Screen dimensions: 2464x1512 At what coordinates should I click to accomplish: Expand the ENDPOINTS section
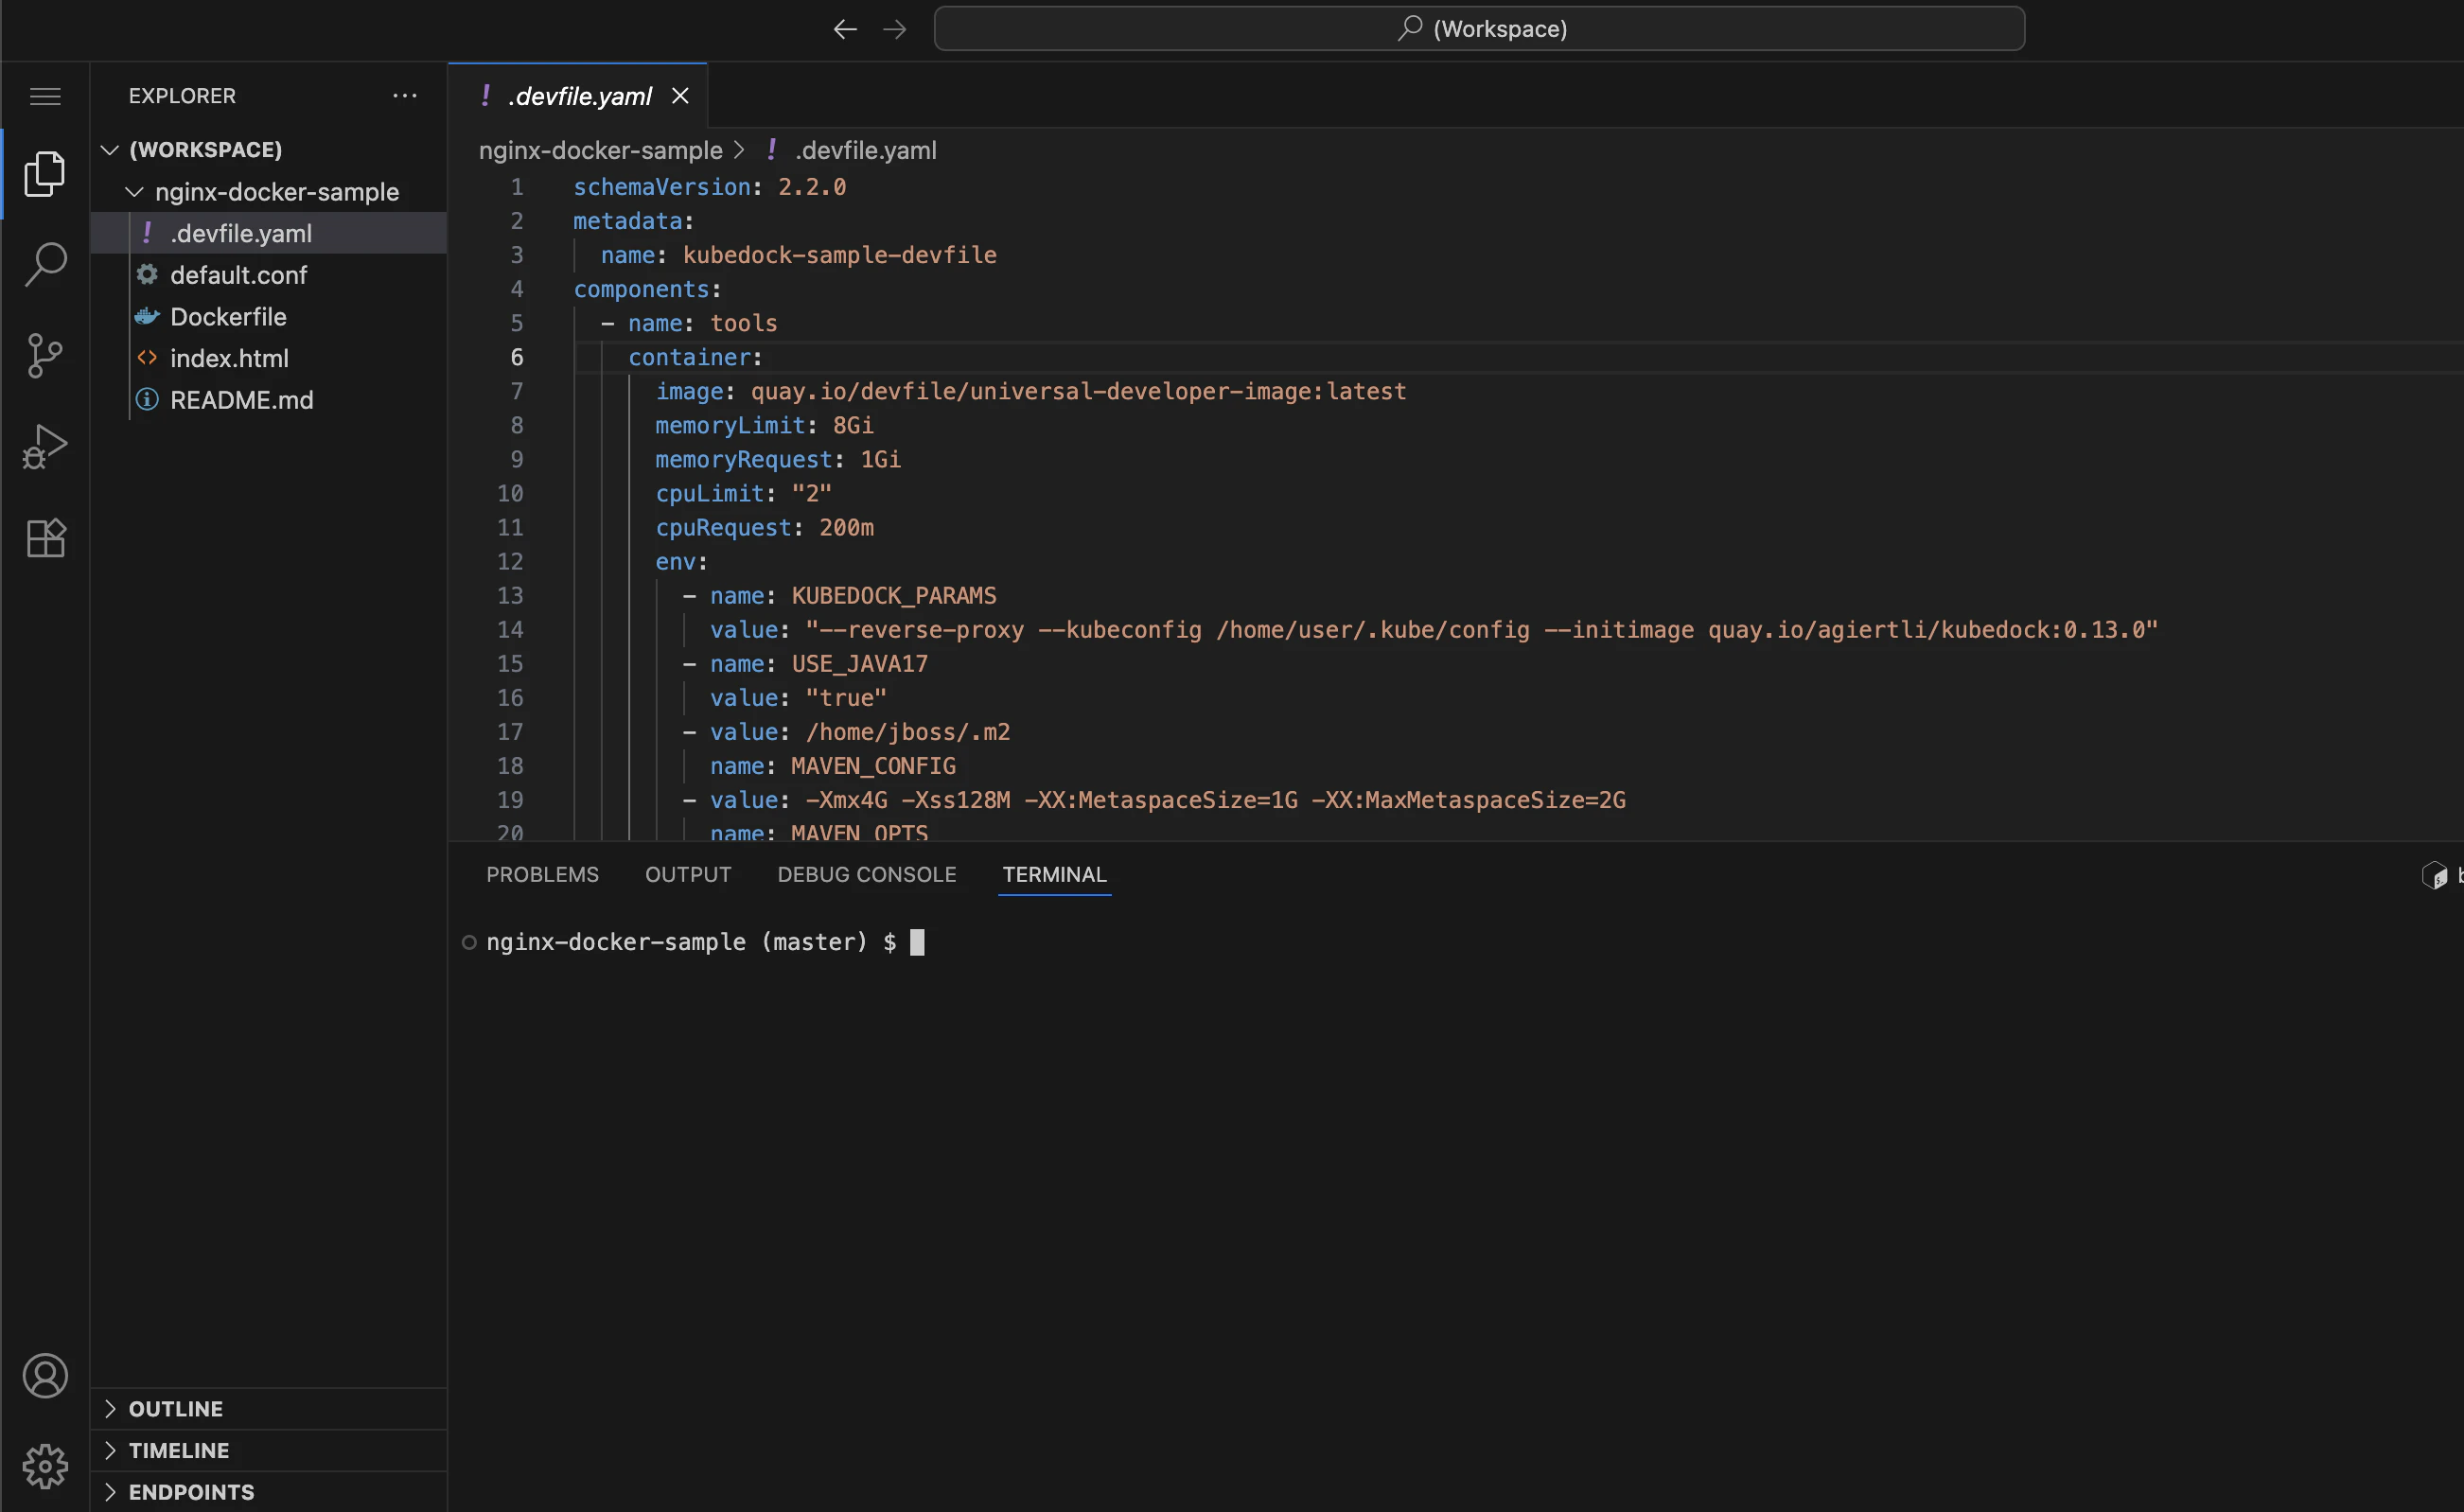coord(110,1491)
